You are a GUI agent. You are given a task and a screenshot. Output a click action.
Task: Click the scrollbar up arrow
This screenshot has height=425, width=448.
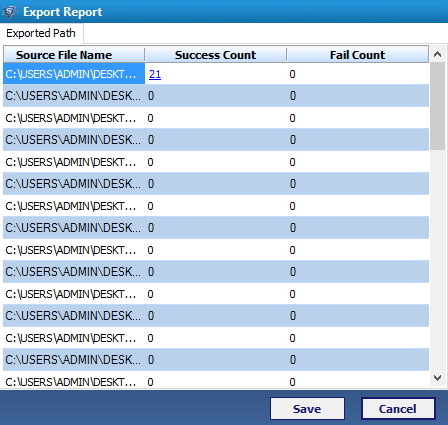pyautogui.click(x=437, y=54)
